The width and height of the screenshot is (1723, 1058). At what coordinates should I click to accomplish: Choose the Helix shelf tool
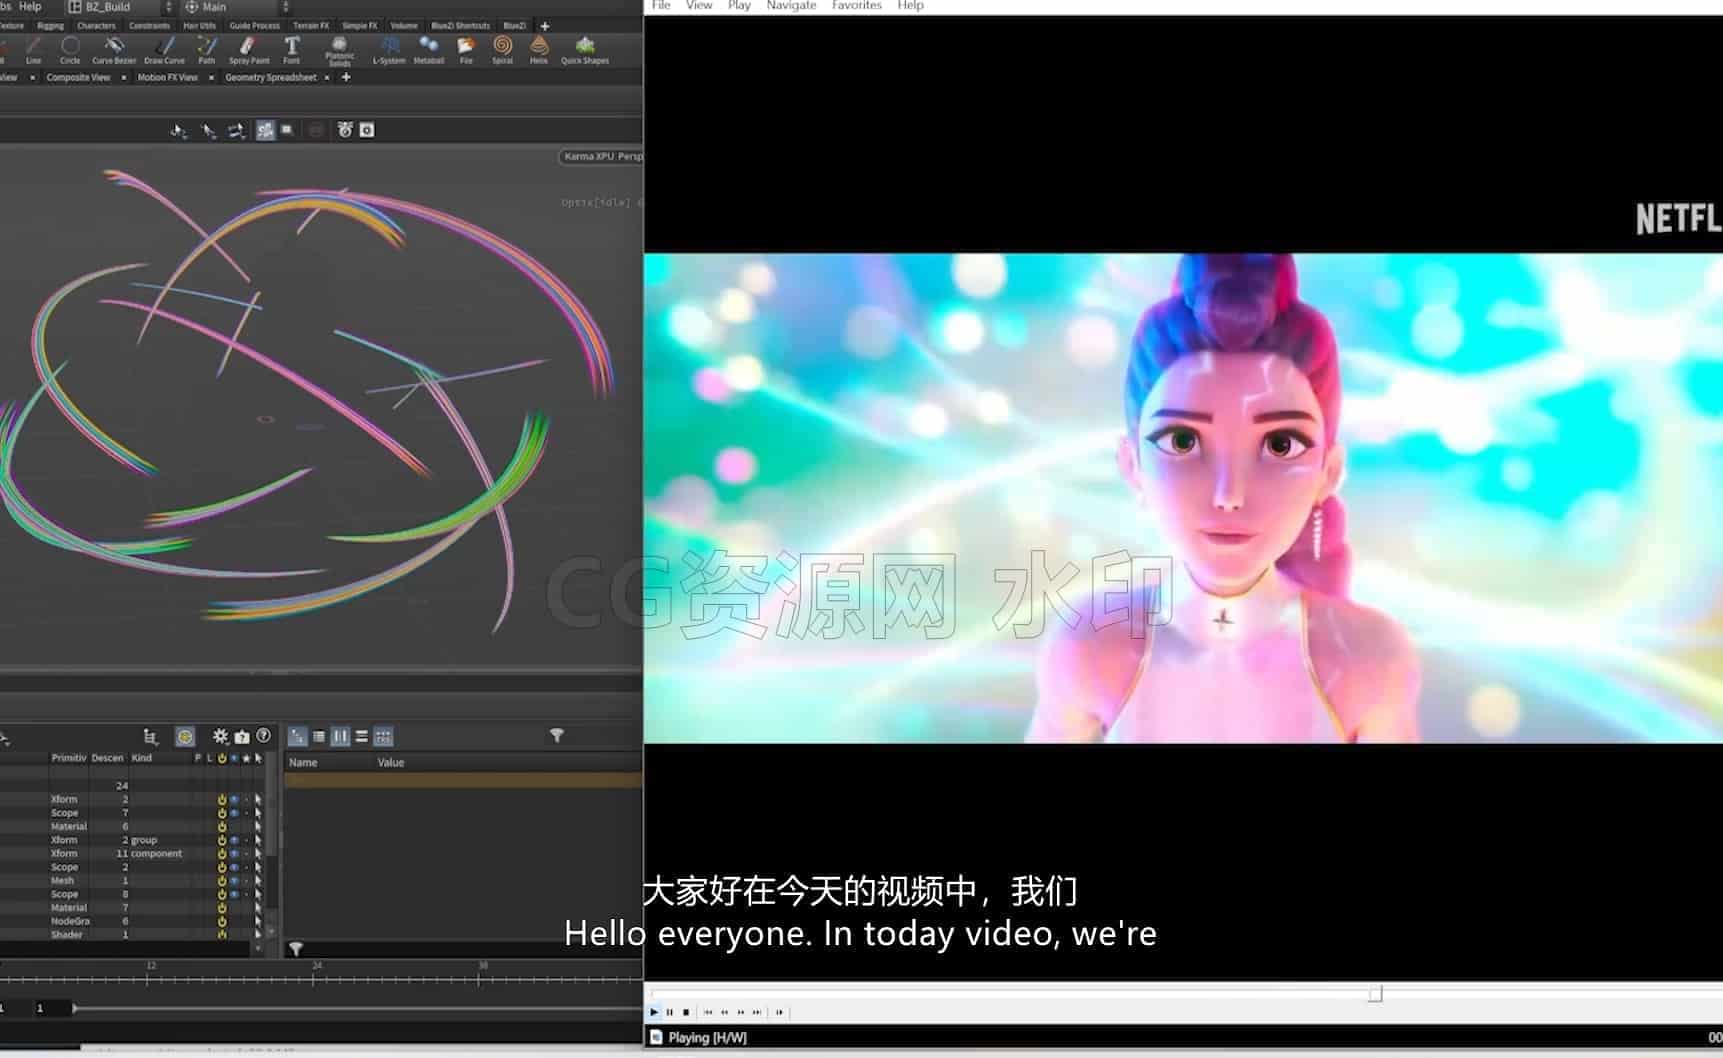click(539, 49)
